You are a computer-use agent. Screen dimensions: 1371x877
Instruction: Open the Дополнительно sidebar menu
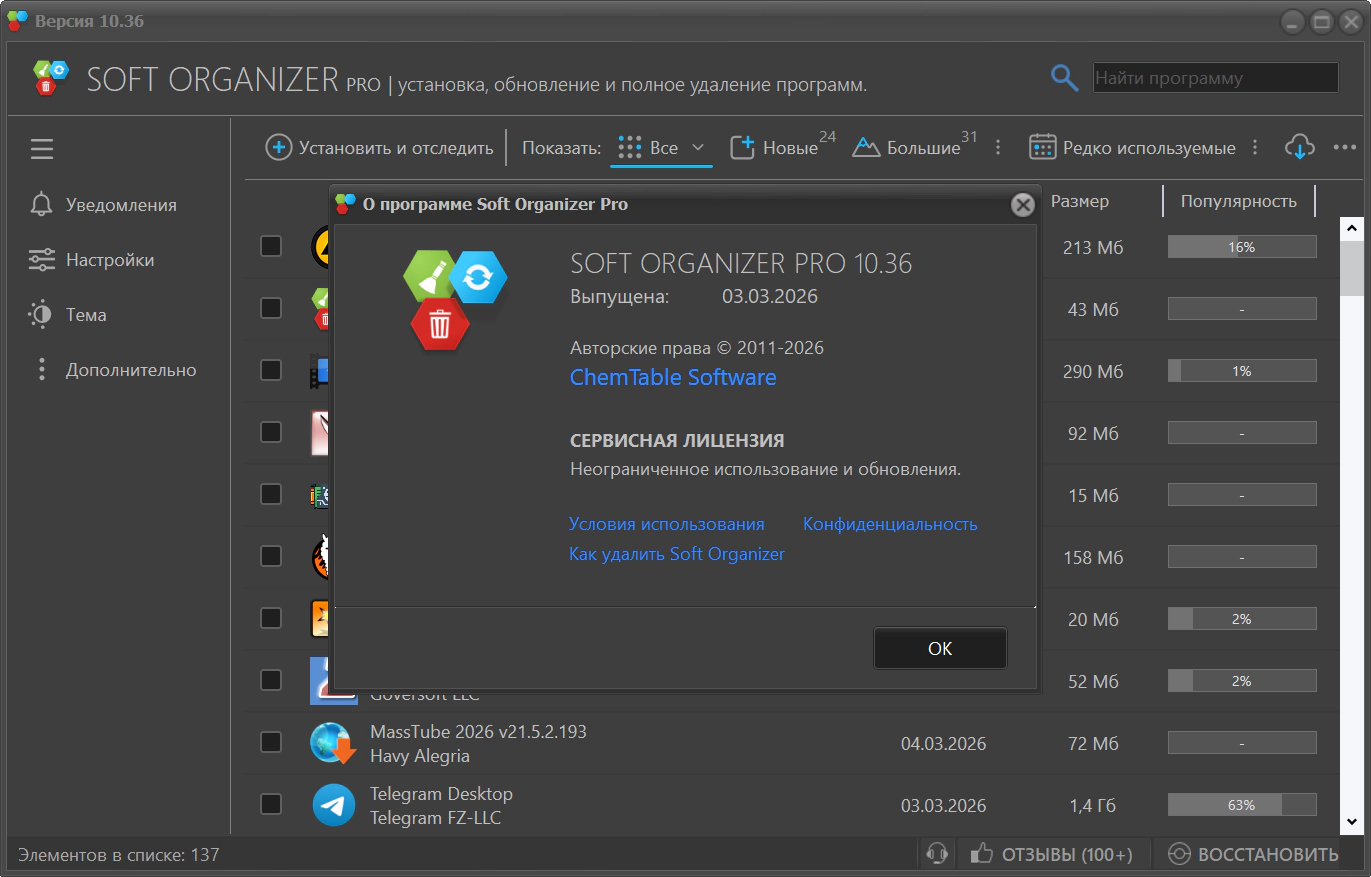coord(130,370)
